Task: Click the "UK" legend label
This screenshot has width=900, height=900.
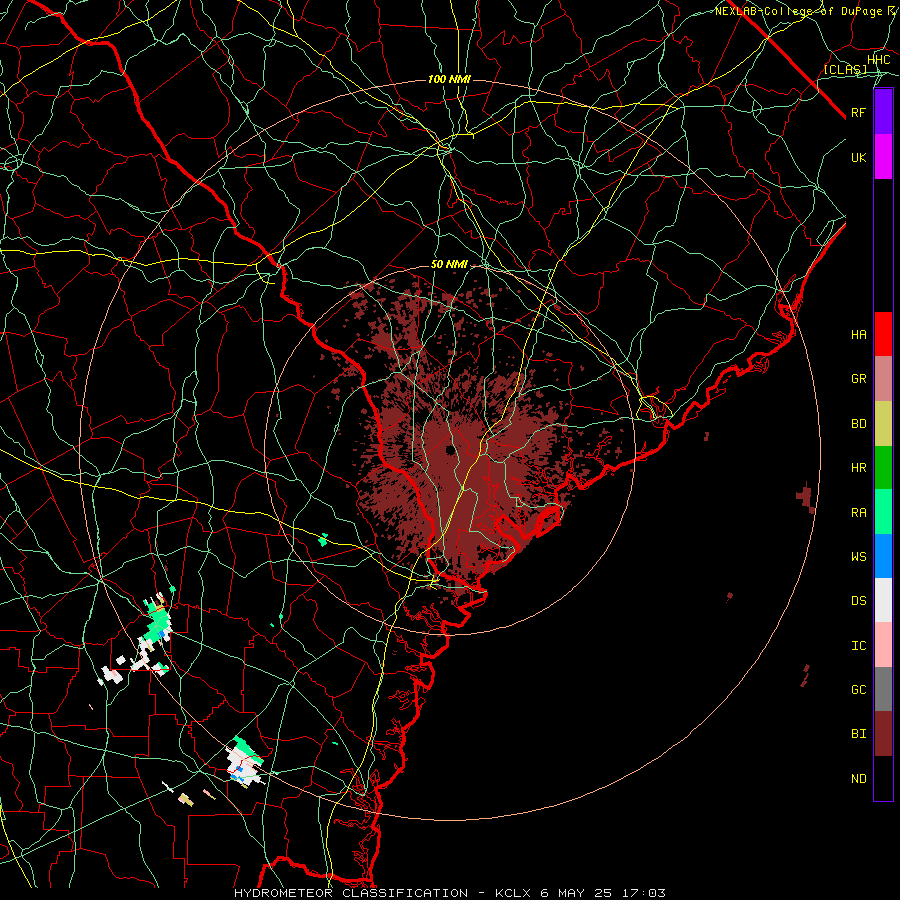Action: pos(858,157)
